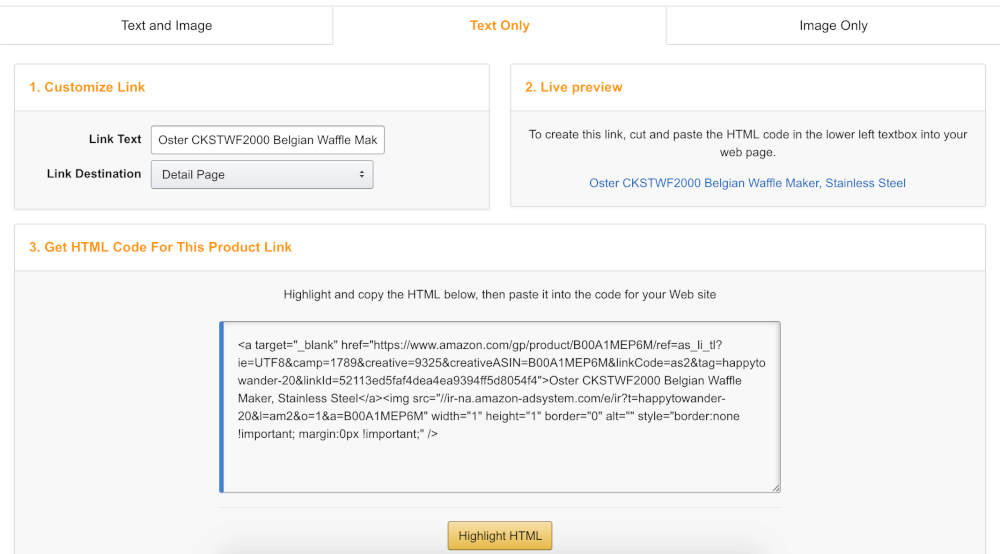Image resolution: width=1000 pixels, height=554 pixels.
Task: Click the Highlight HTML button
Action: pyautogui.click(x=500, y=536)
